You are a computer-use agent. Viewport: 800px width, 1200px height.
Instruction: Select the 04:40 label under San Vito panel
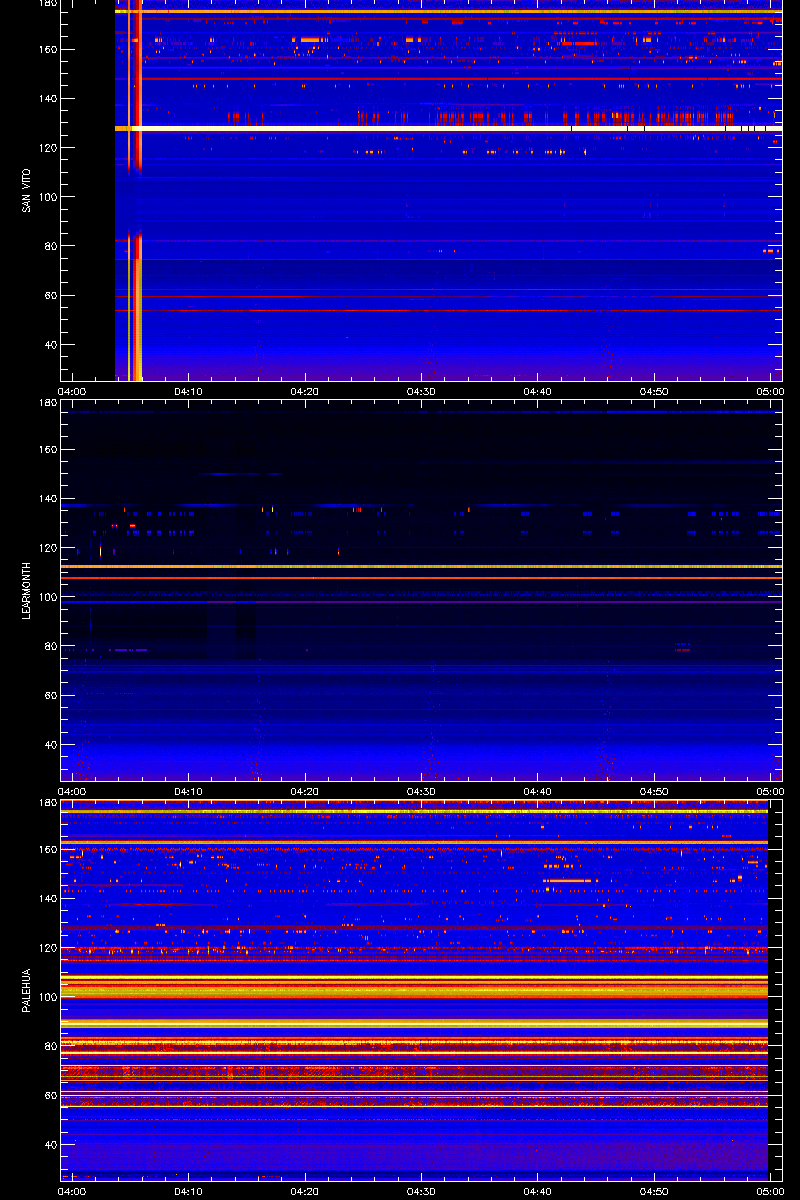pos(538,391)
